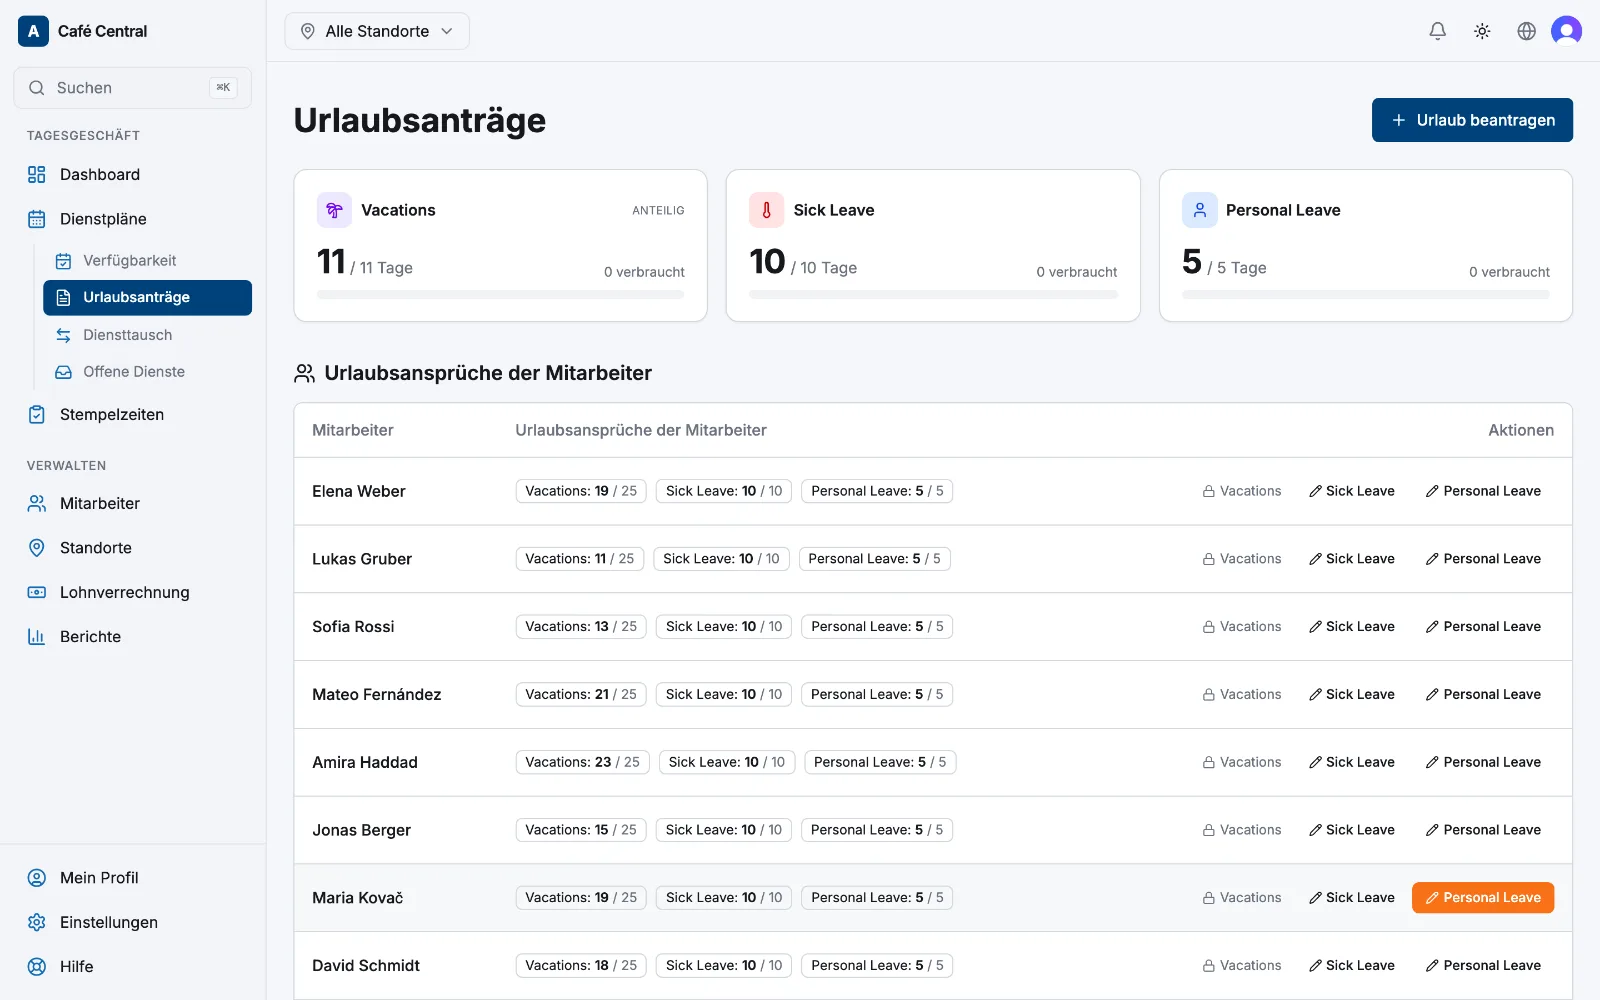The image size is (1600, 1000).
Task: Click the Personal Leave progress bar
Action: [x=1366, y=295]
